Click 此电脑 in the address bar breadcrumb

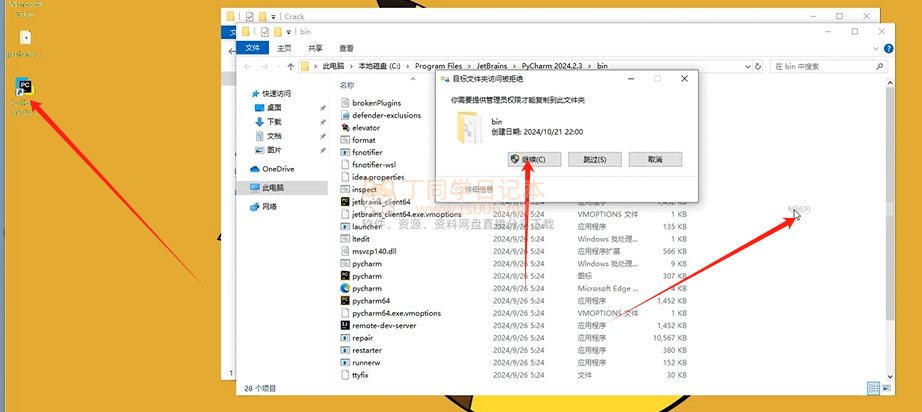tap(334, 66)
